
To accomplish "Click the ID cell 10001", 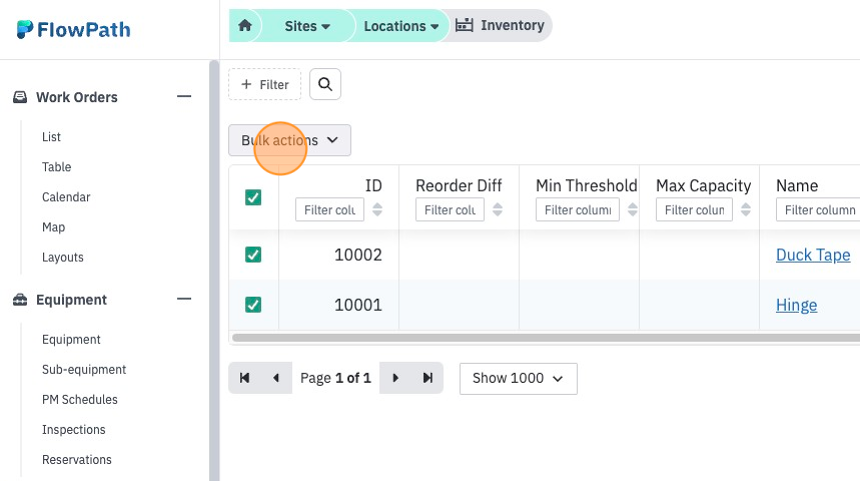I will (358, 304).
